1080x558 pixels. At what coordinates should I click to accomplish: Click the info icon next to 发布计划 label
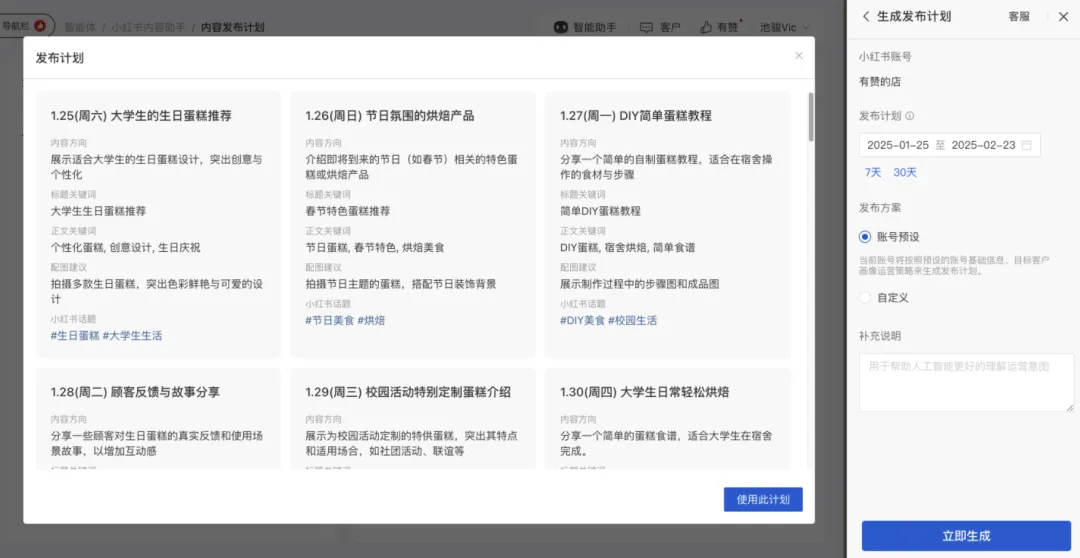(x=910, y=116)
